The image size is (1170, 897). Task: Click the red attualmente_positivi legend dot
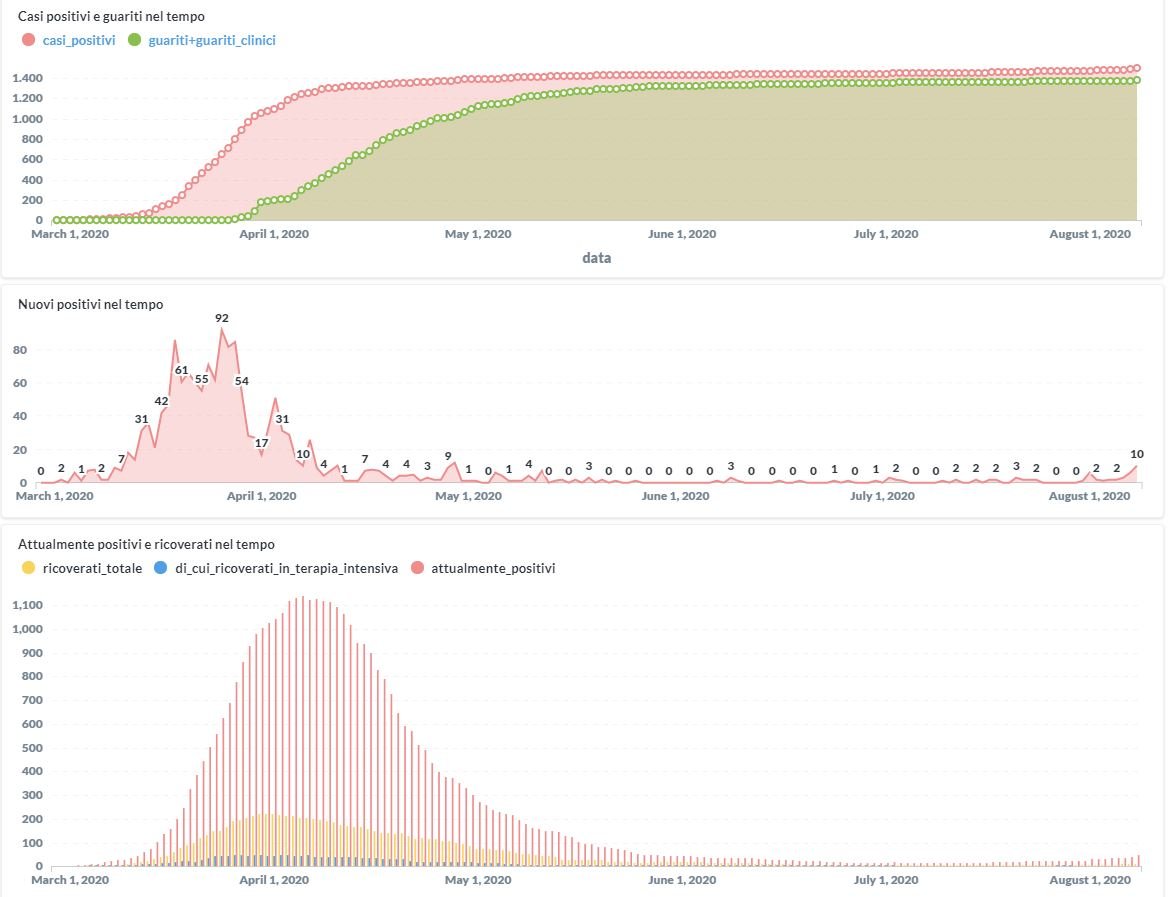415,568
